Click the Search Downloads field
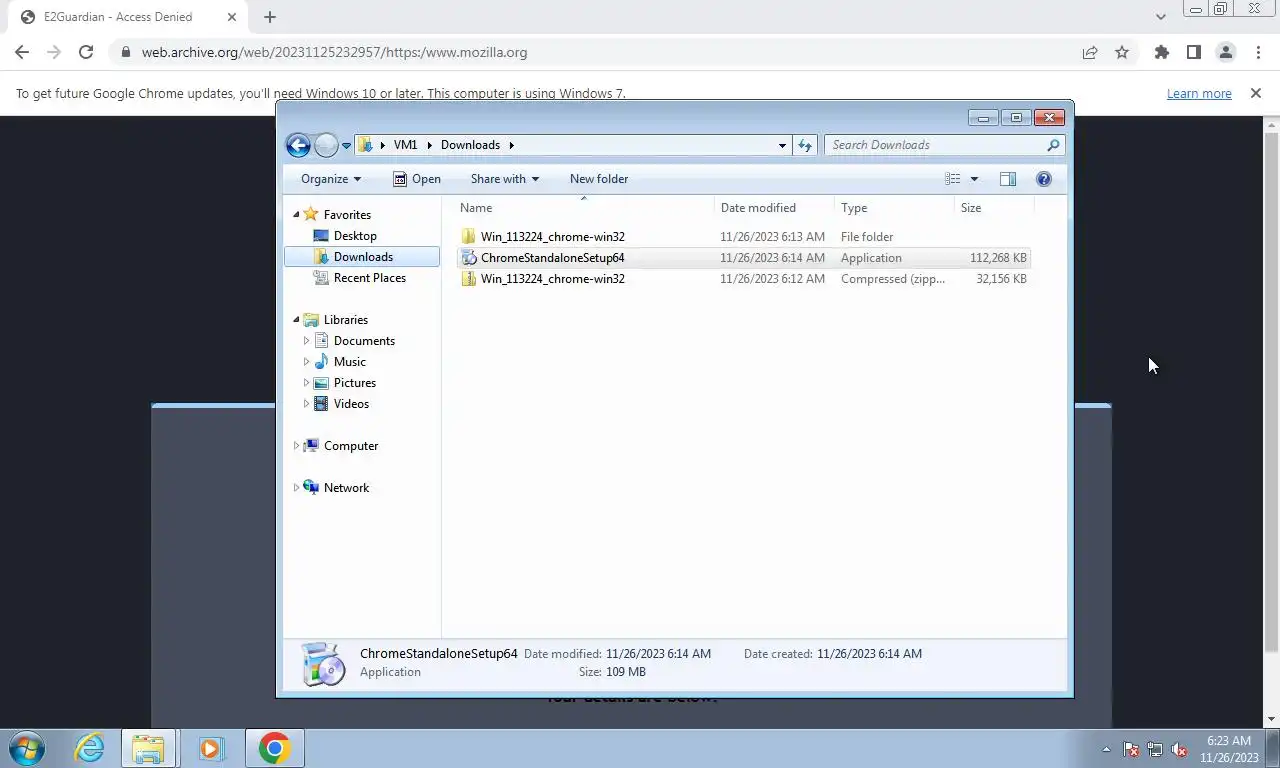The image size is (1280, 768). click(944, 145)
